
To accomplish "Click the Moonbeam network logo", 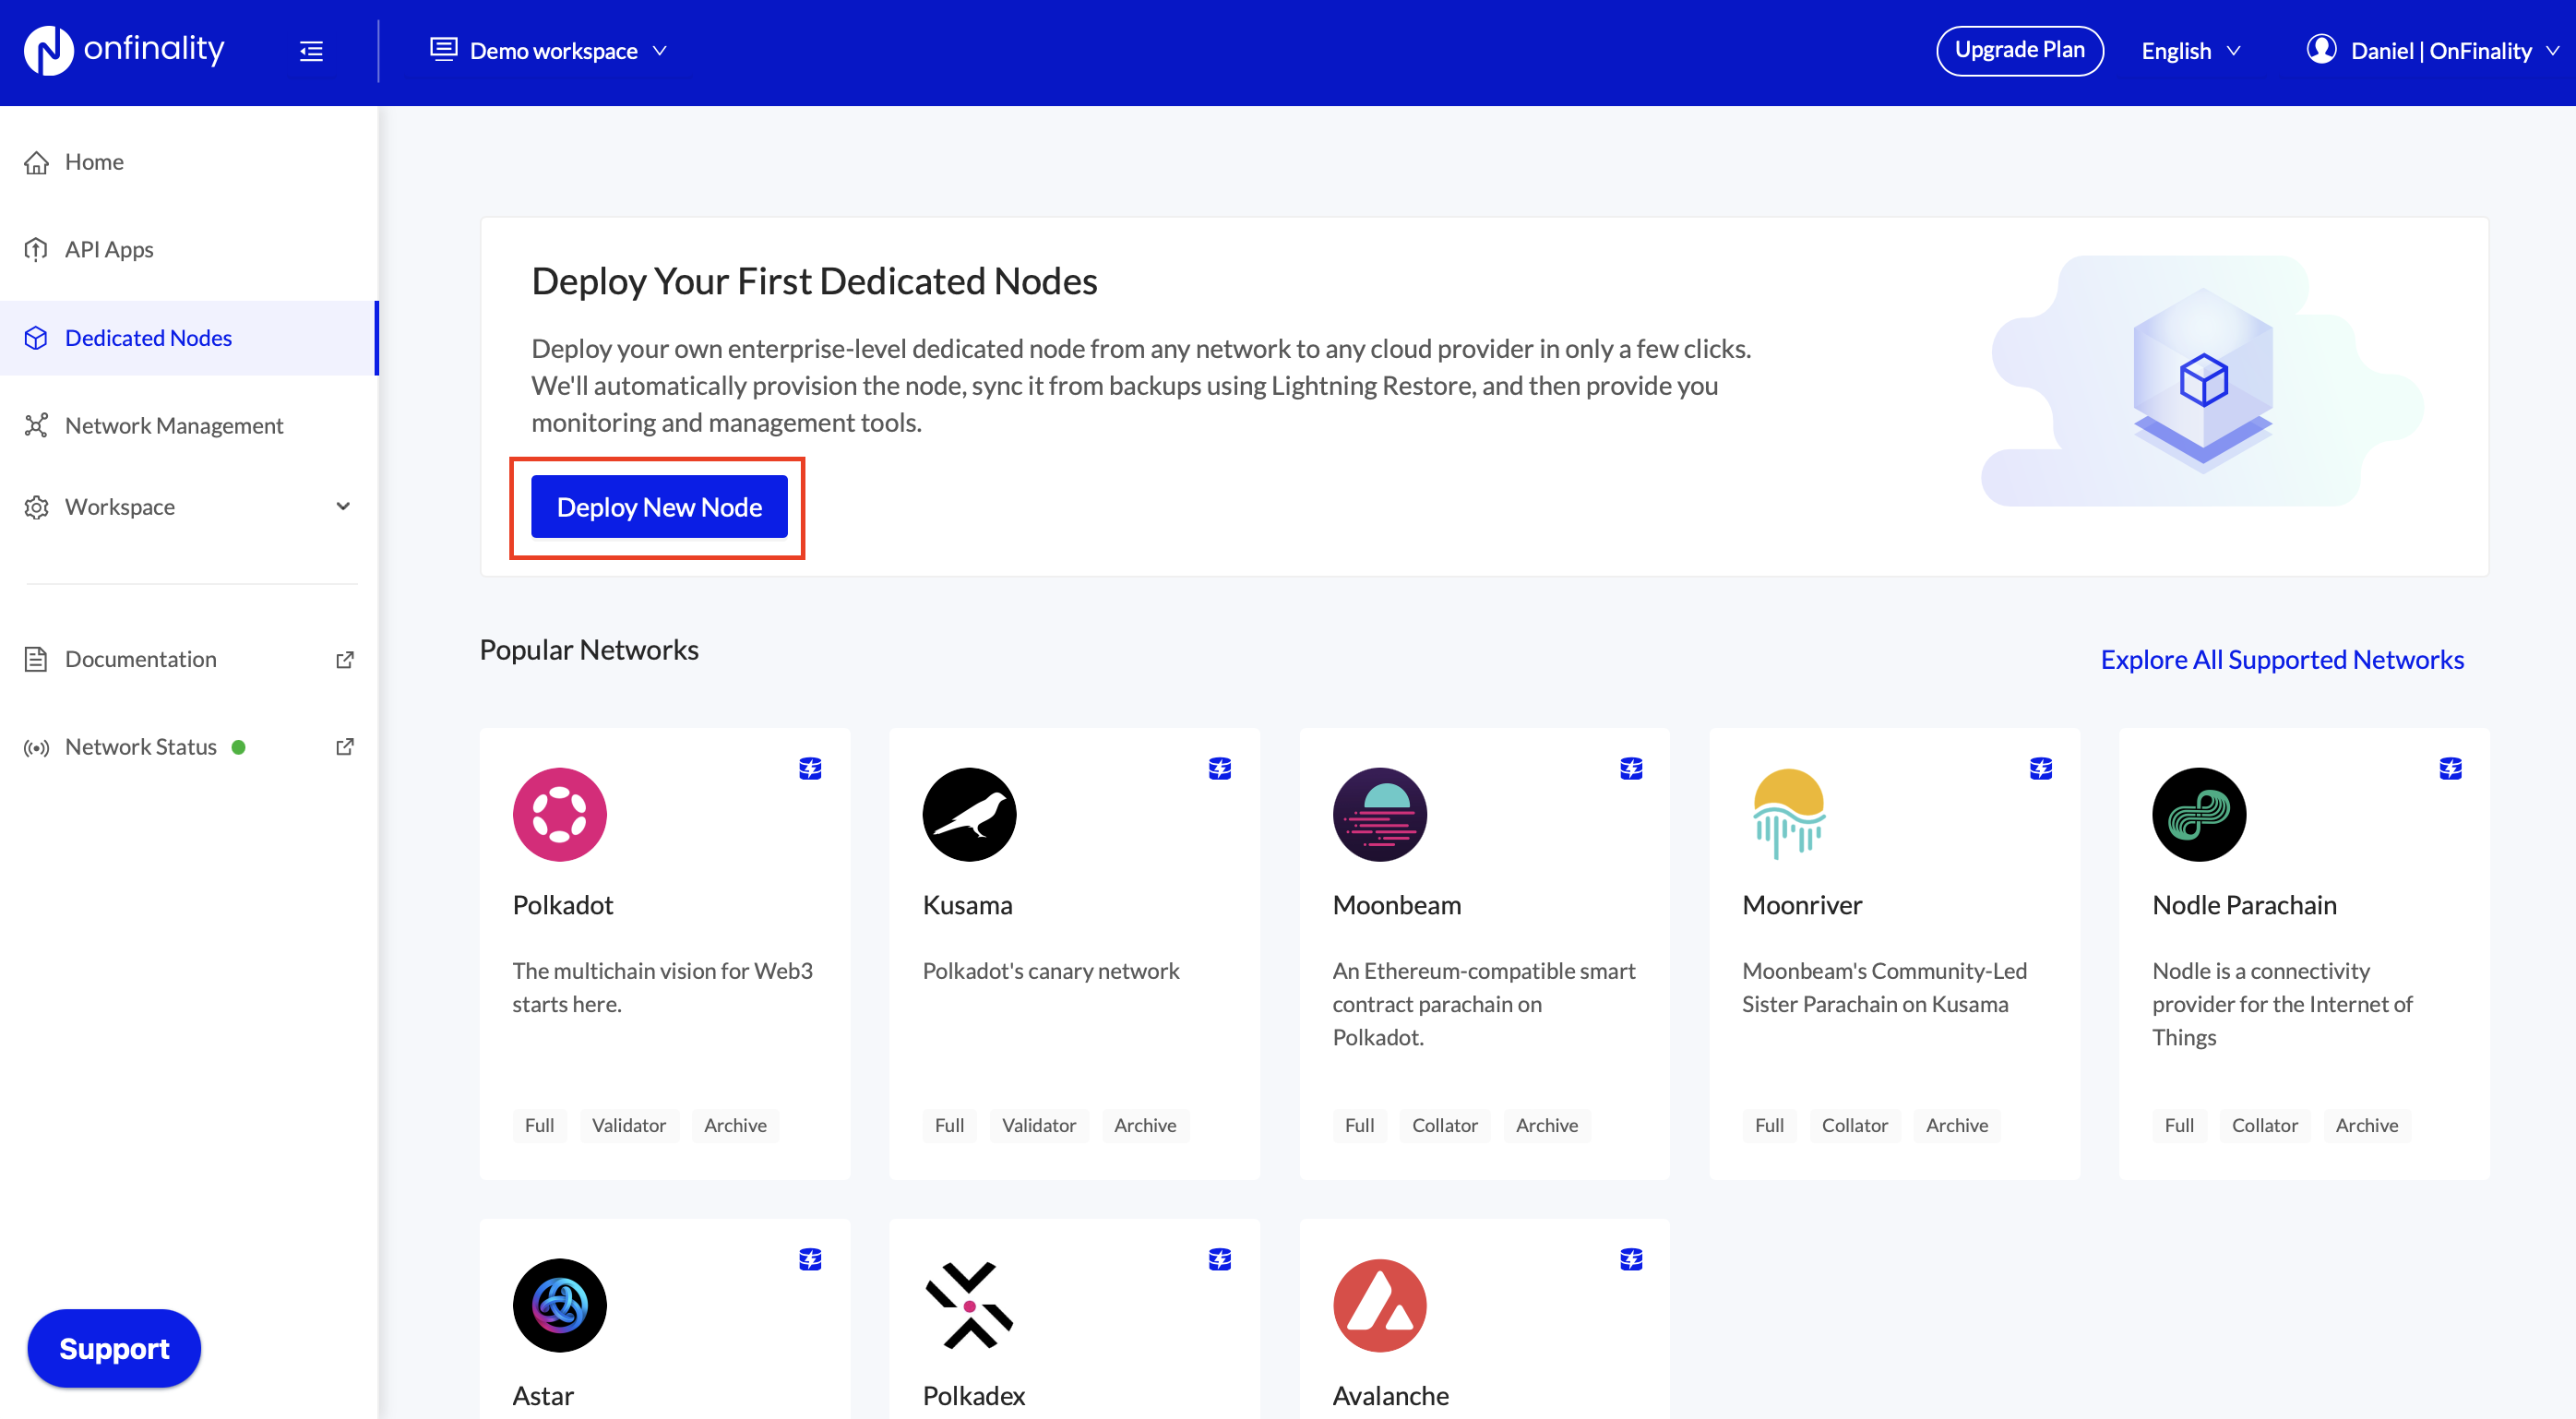I will tap(1379, 814).
